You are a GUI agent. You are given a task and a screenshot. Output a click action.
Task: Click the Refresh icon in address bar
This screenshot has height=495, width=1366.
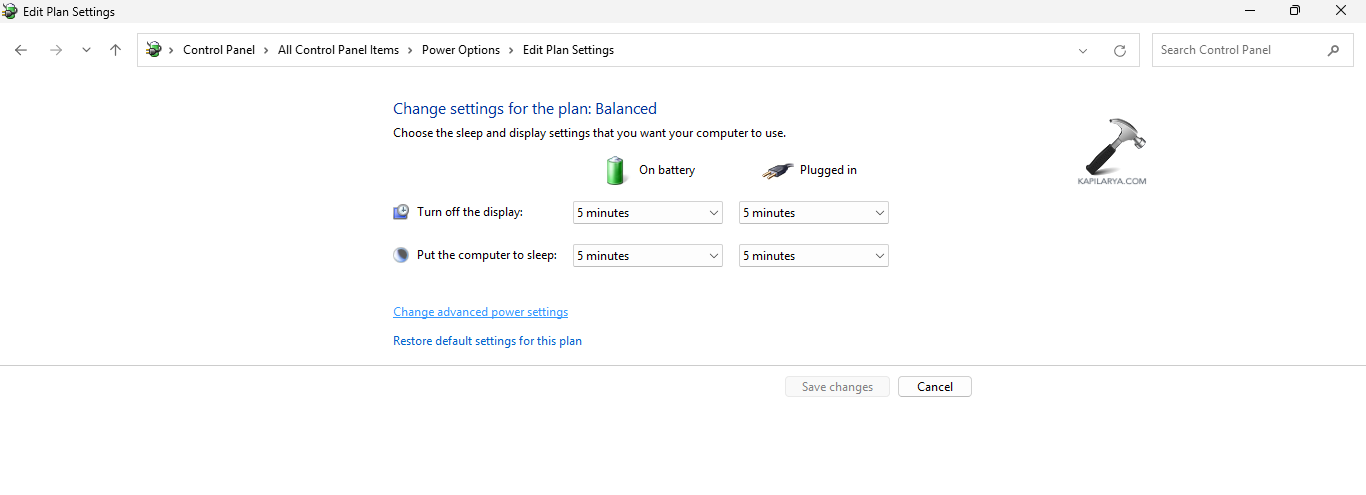1120,50
